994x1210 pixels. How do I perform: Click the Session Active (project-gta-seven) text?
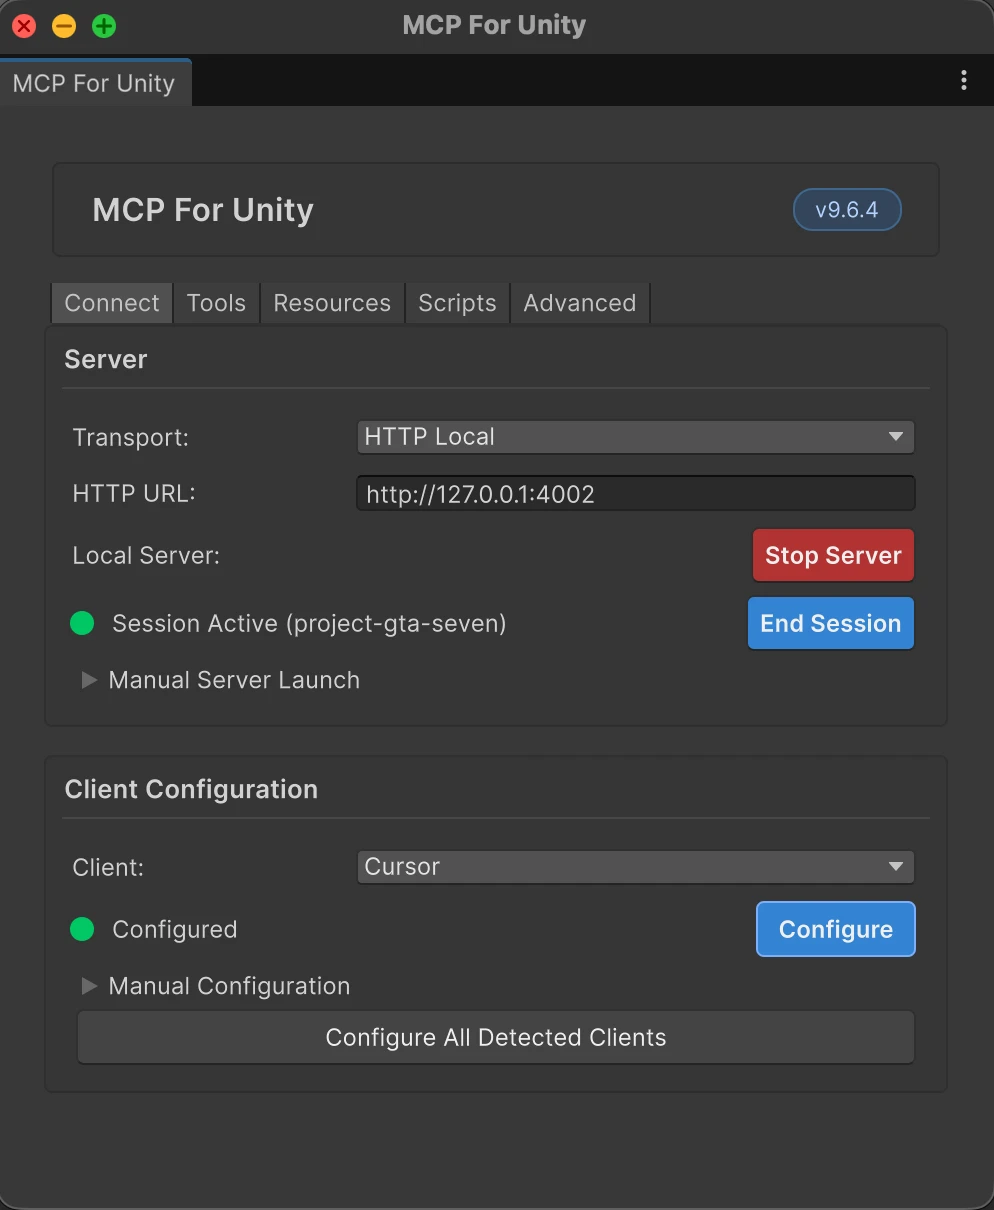[x=309, y=624]
